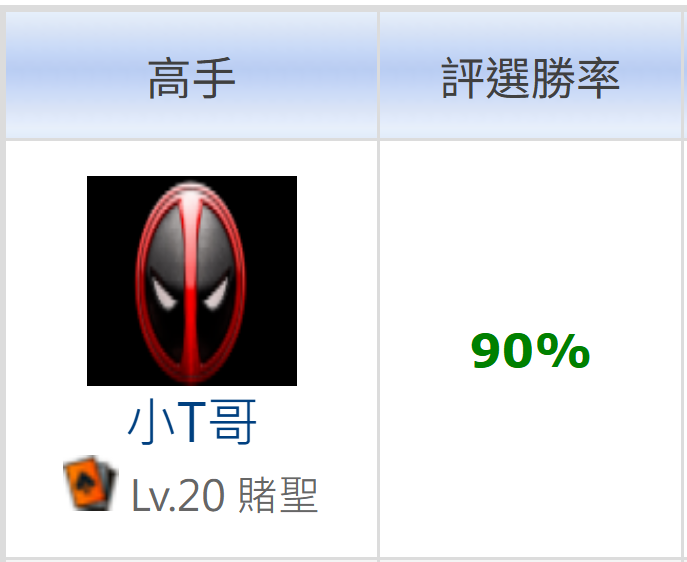This screenshot has height=562, width=687.
Task: Click the white eyes on the mask avatar
Action: [190, 291]
